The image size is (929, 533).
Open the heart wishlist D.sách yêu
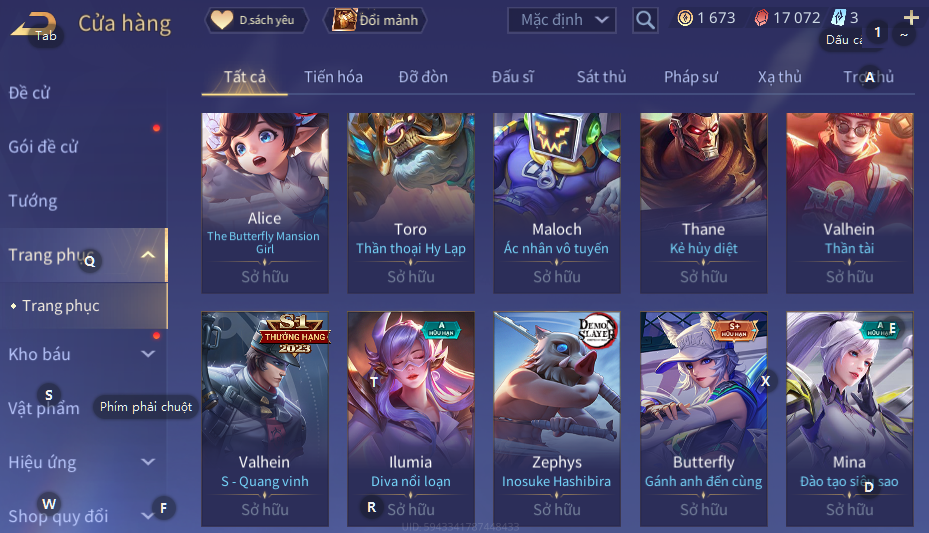click(256, 20)
